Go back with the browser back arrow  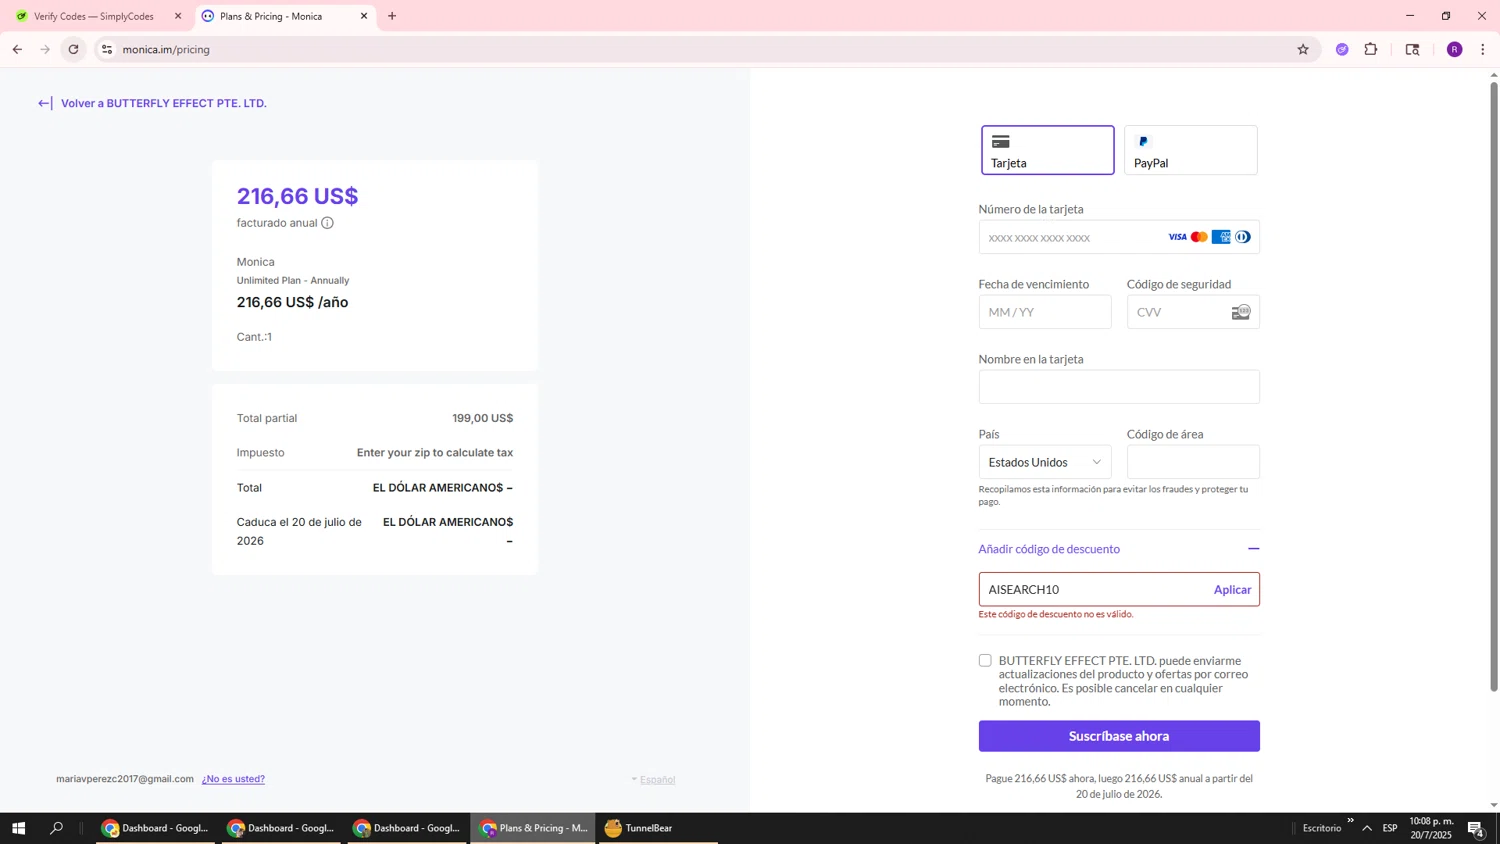[17, 49]
